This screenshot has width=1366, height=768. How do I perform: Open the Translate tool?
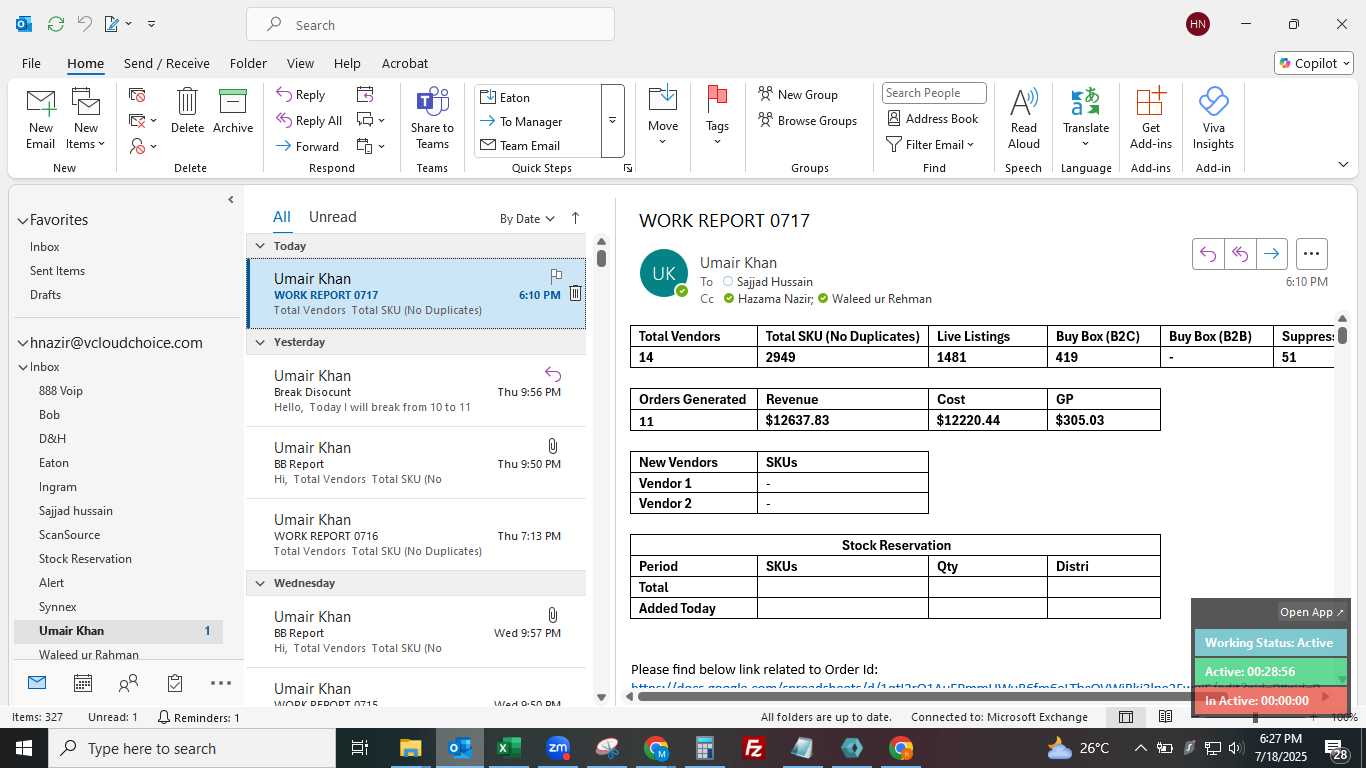(1086, 119)
